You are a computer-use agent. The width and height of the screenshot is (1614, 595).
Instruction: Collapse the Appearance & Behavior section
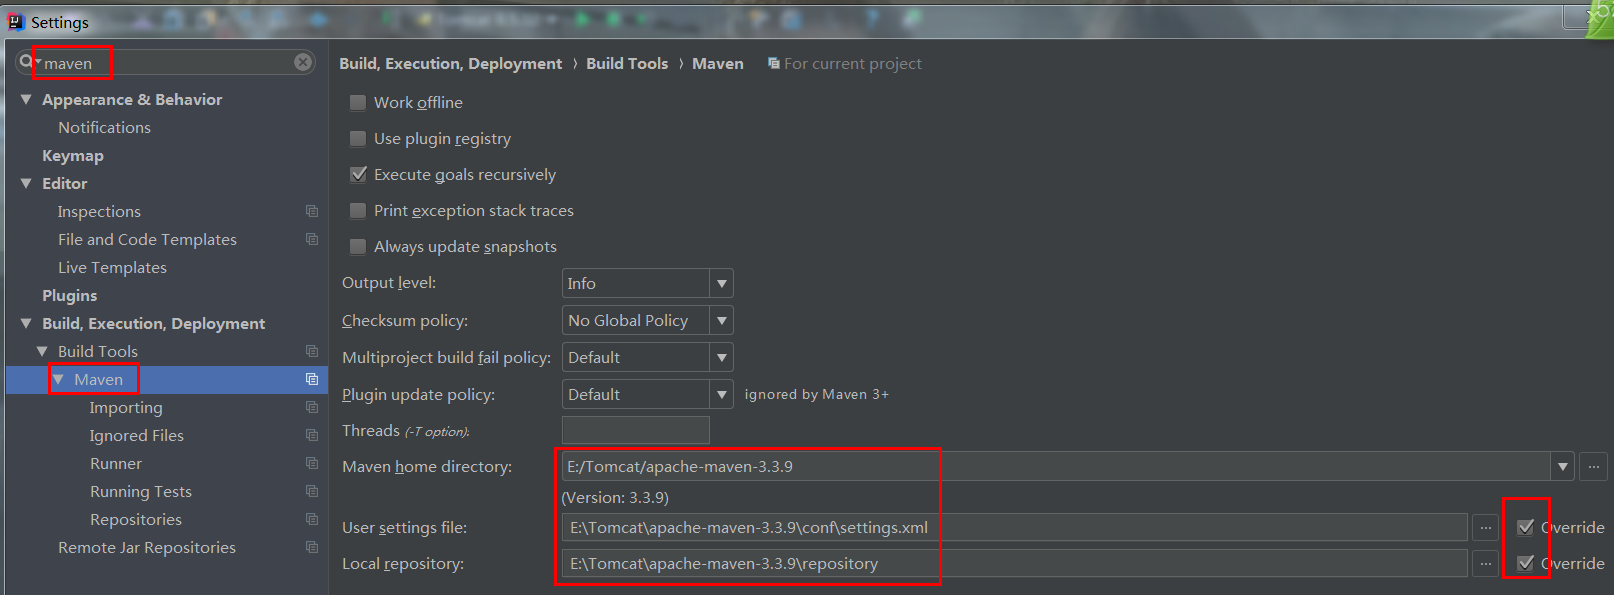click(x=26, y=99)
